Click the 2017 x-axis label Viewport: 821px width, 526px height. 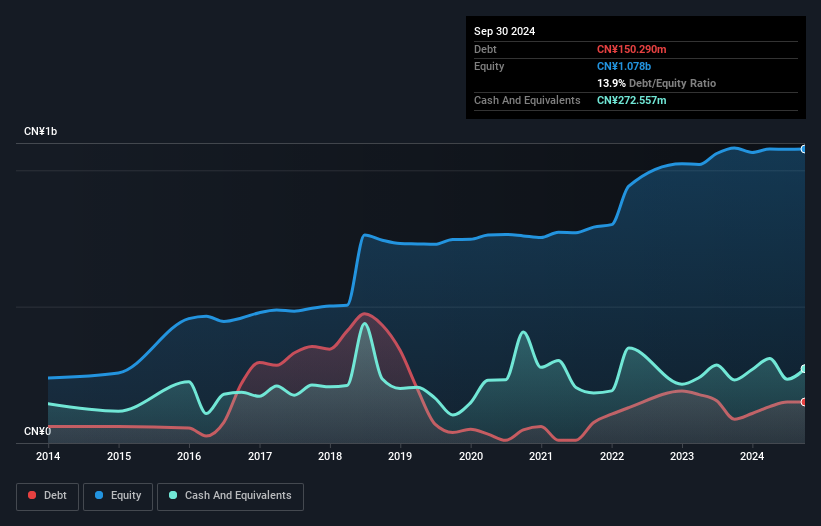[x=260, y=456]
